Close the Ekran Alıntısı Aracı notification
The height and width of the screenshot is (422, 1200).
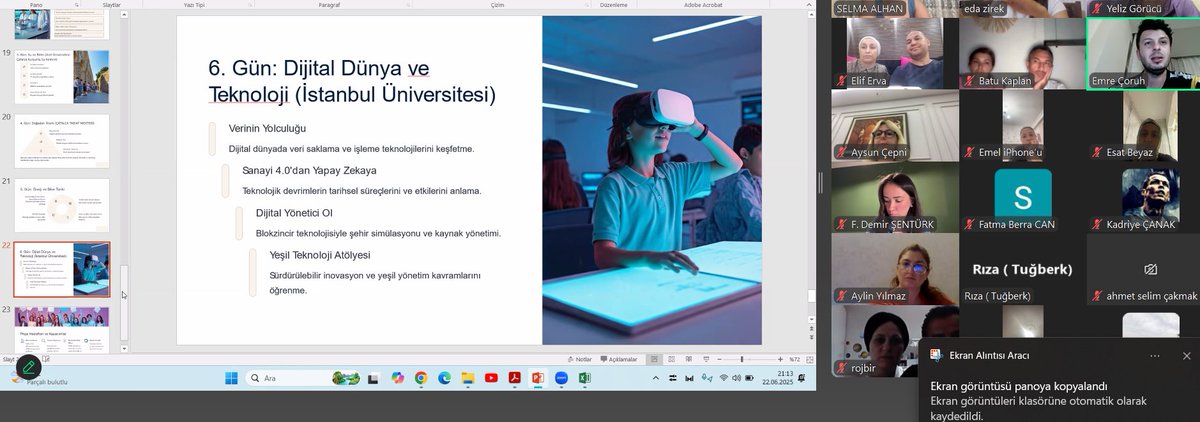(x=1187, y=356)
